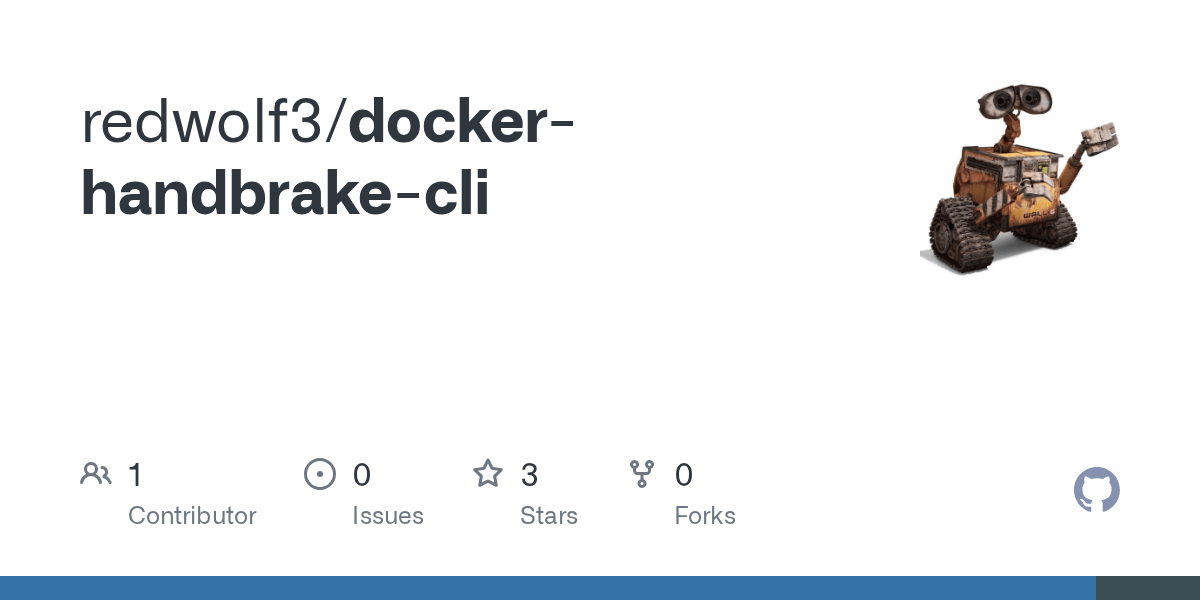The width and height of the screenshot is (1200, 600).
Task: Open the "Forks" label
Action: [705, 516]
